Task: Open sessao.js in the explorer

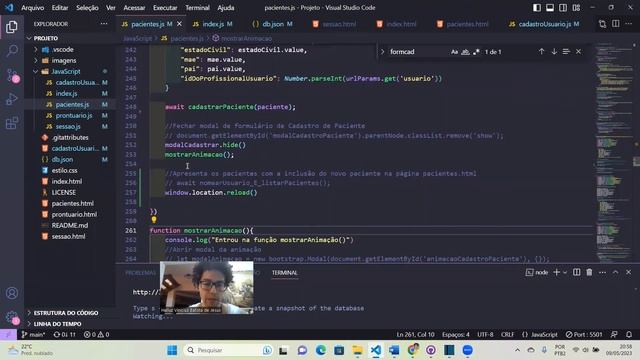Action: [69, 127]
